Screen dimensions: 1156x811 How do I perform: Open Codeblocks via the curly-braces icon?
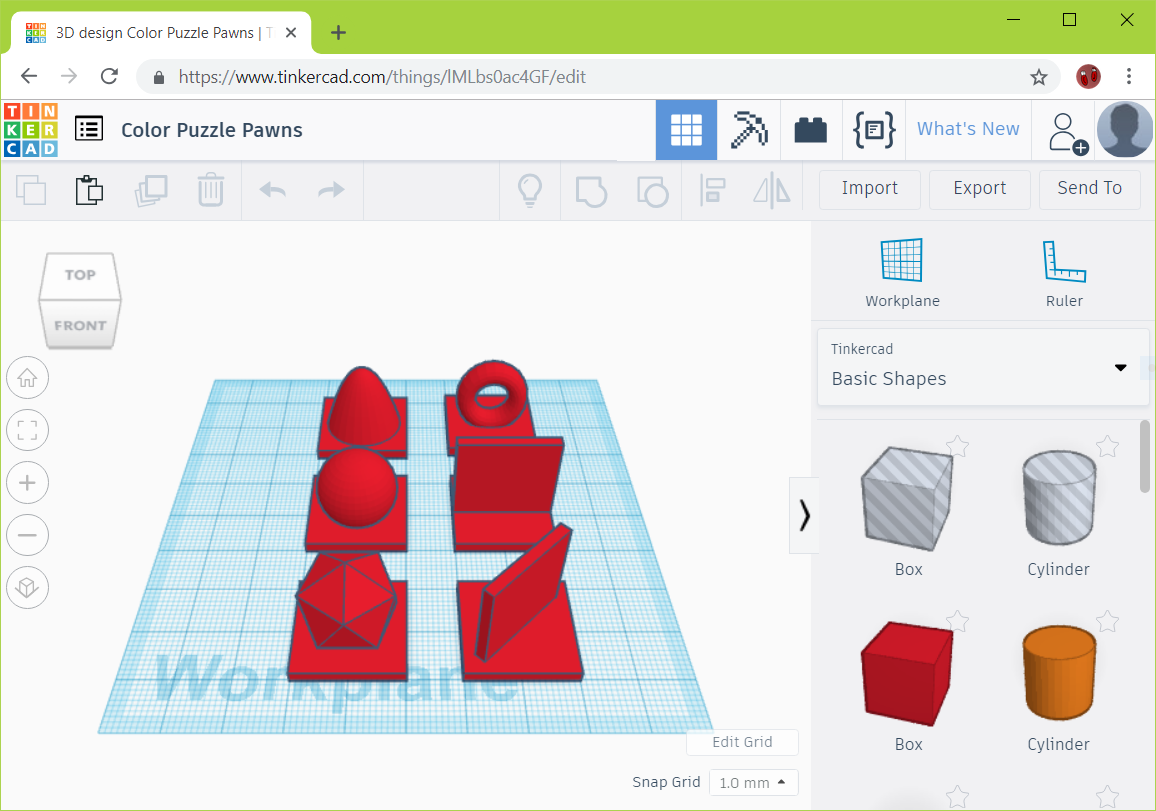tap(873, 129)
